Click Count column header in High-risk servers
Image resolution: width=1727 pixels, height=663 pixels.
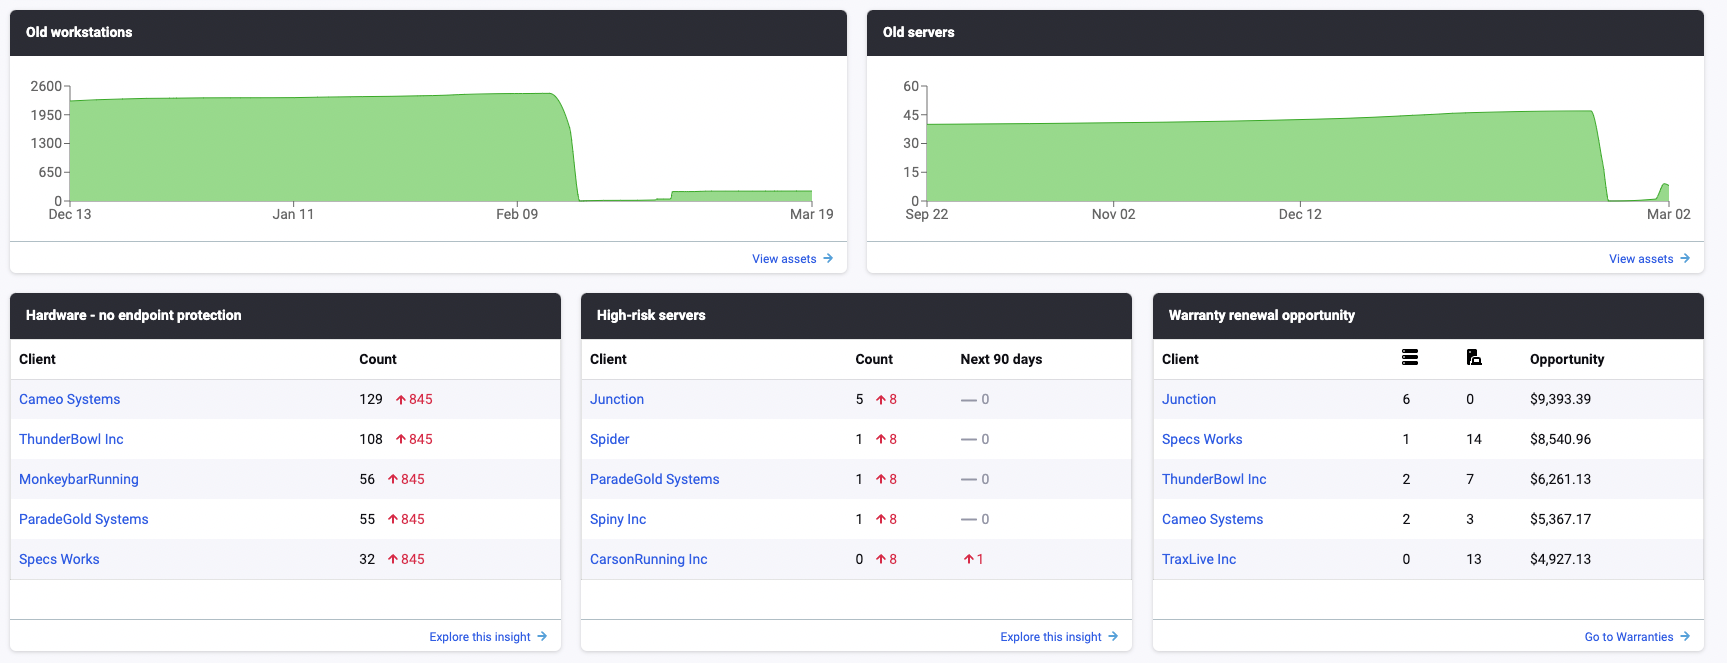pos(874,359)
